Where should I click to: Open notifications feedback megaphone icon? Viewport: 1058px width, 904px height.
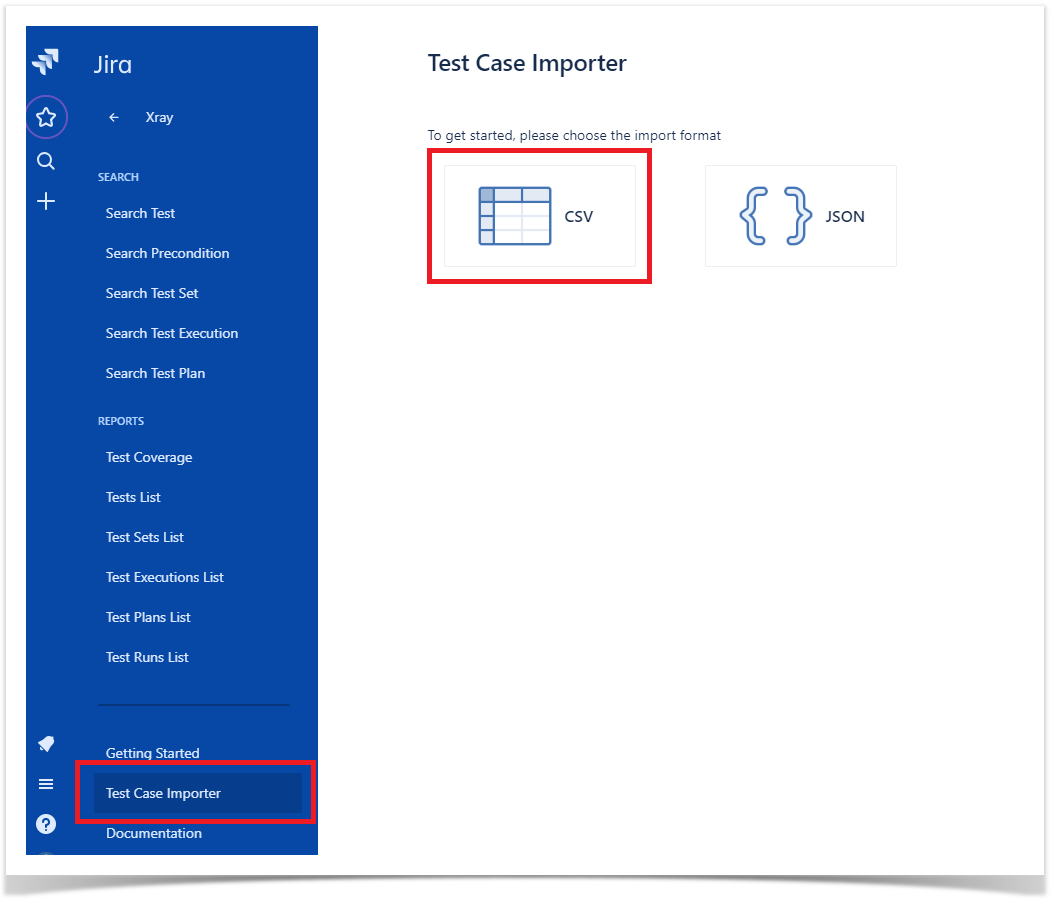point(46,744)
